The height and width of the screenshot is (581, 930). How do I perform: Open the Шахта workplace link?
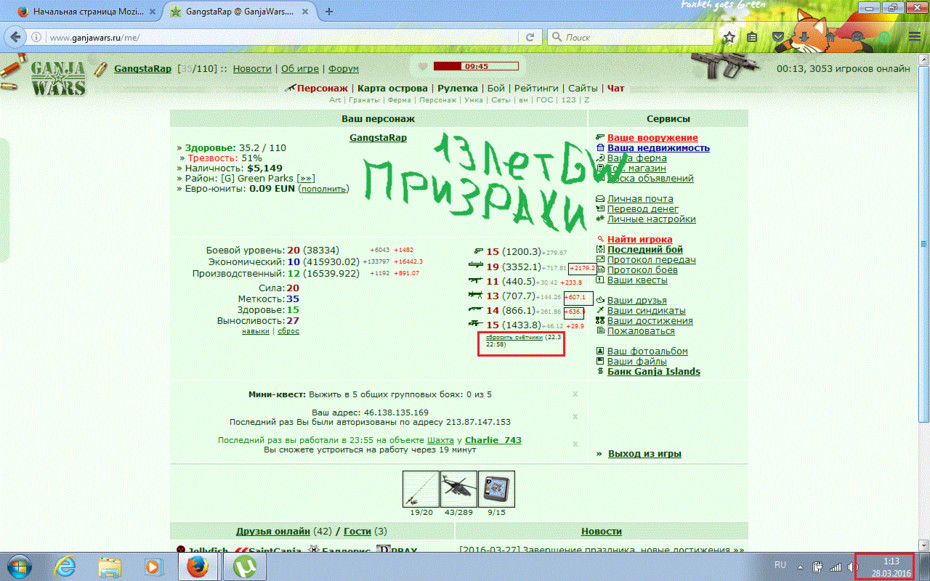pyautogui.click(x=440, y=440)
